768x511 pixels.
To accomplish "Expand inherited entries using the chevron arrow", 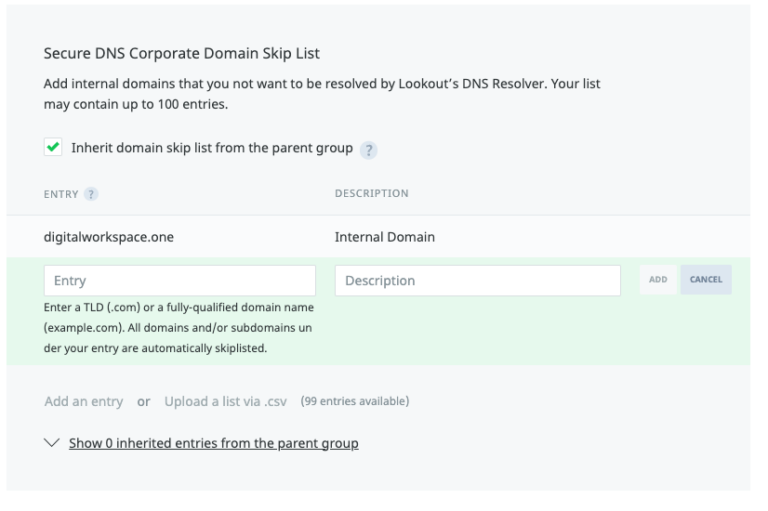I will (x=52, y=443).
